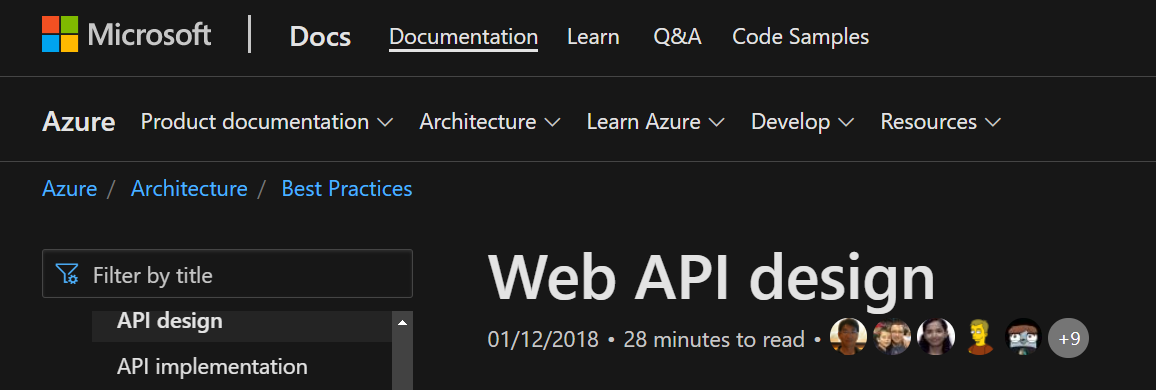Open the Learn tab
The width and height of the screenshot is (1156, 390).
click(x=593, y=36)
